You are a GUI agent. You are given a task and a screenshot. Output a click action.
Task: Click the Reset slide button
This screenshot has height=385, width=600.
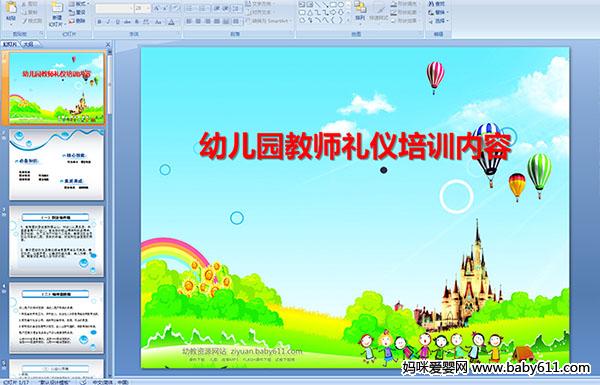pyautogui.click(x=77, y=13)
